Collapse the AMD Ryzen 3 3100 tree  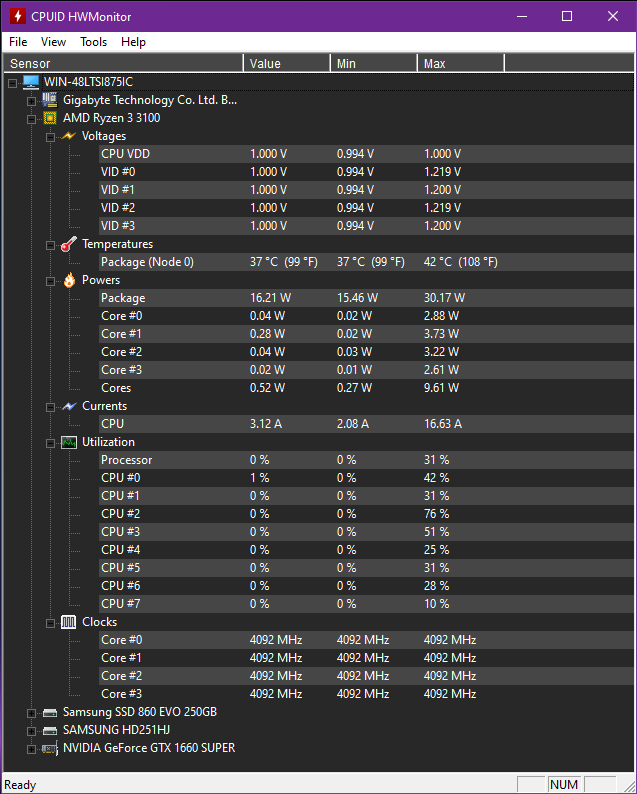31,119
